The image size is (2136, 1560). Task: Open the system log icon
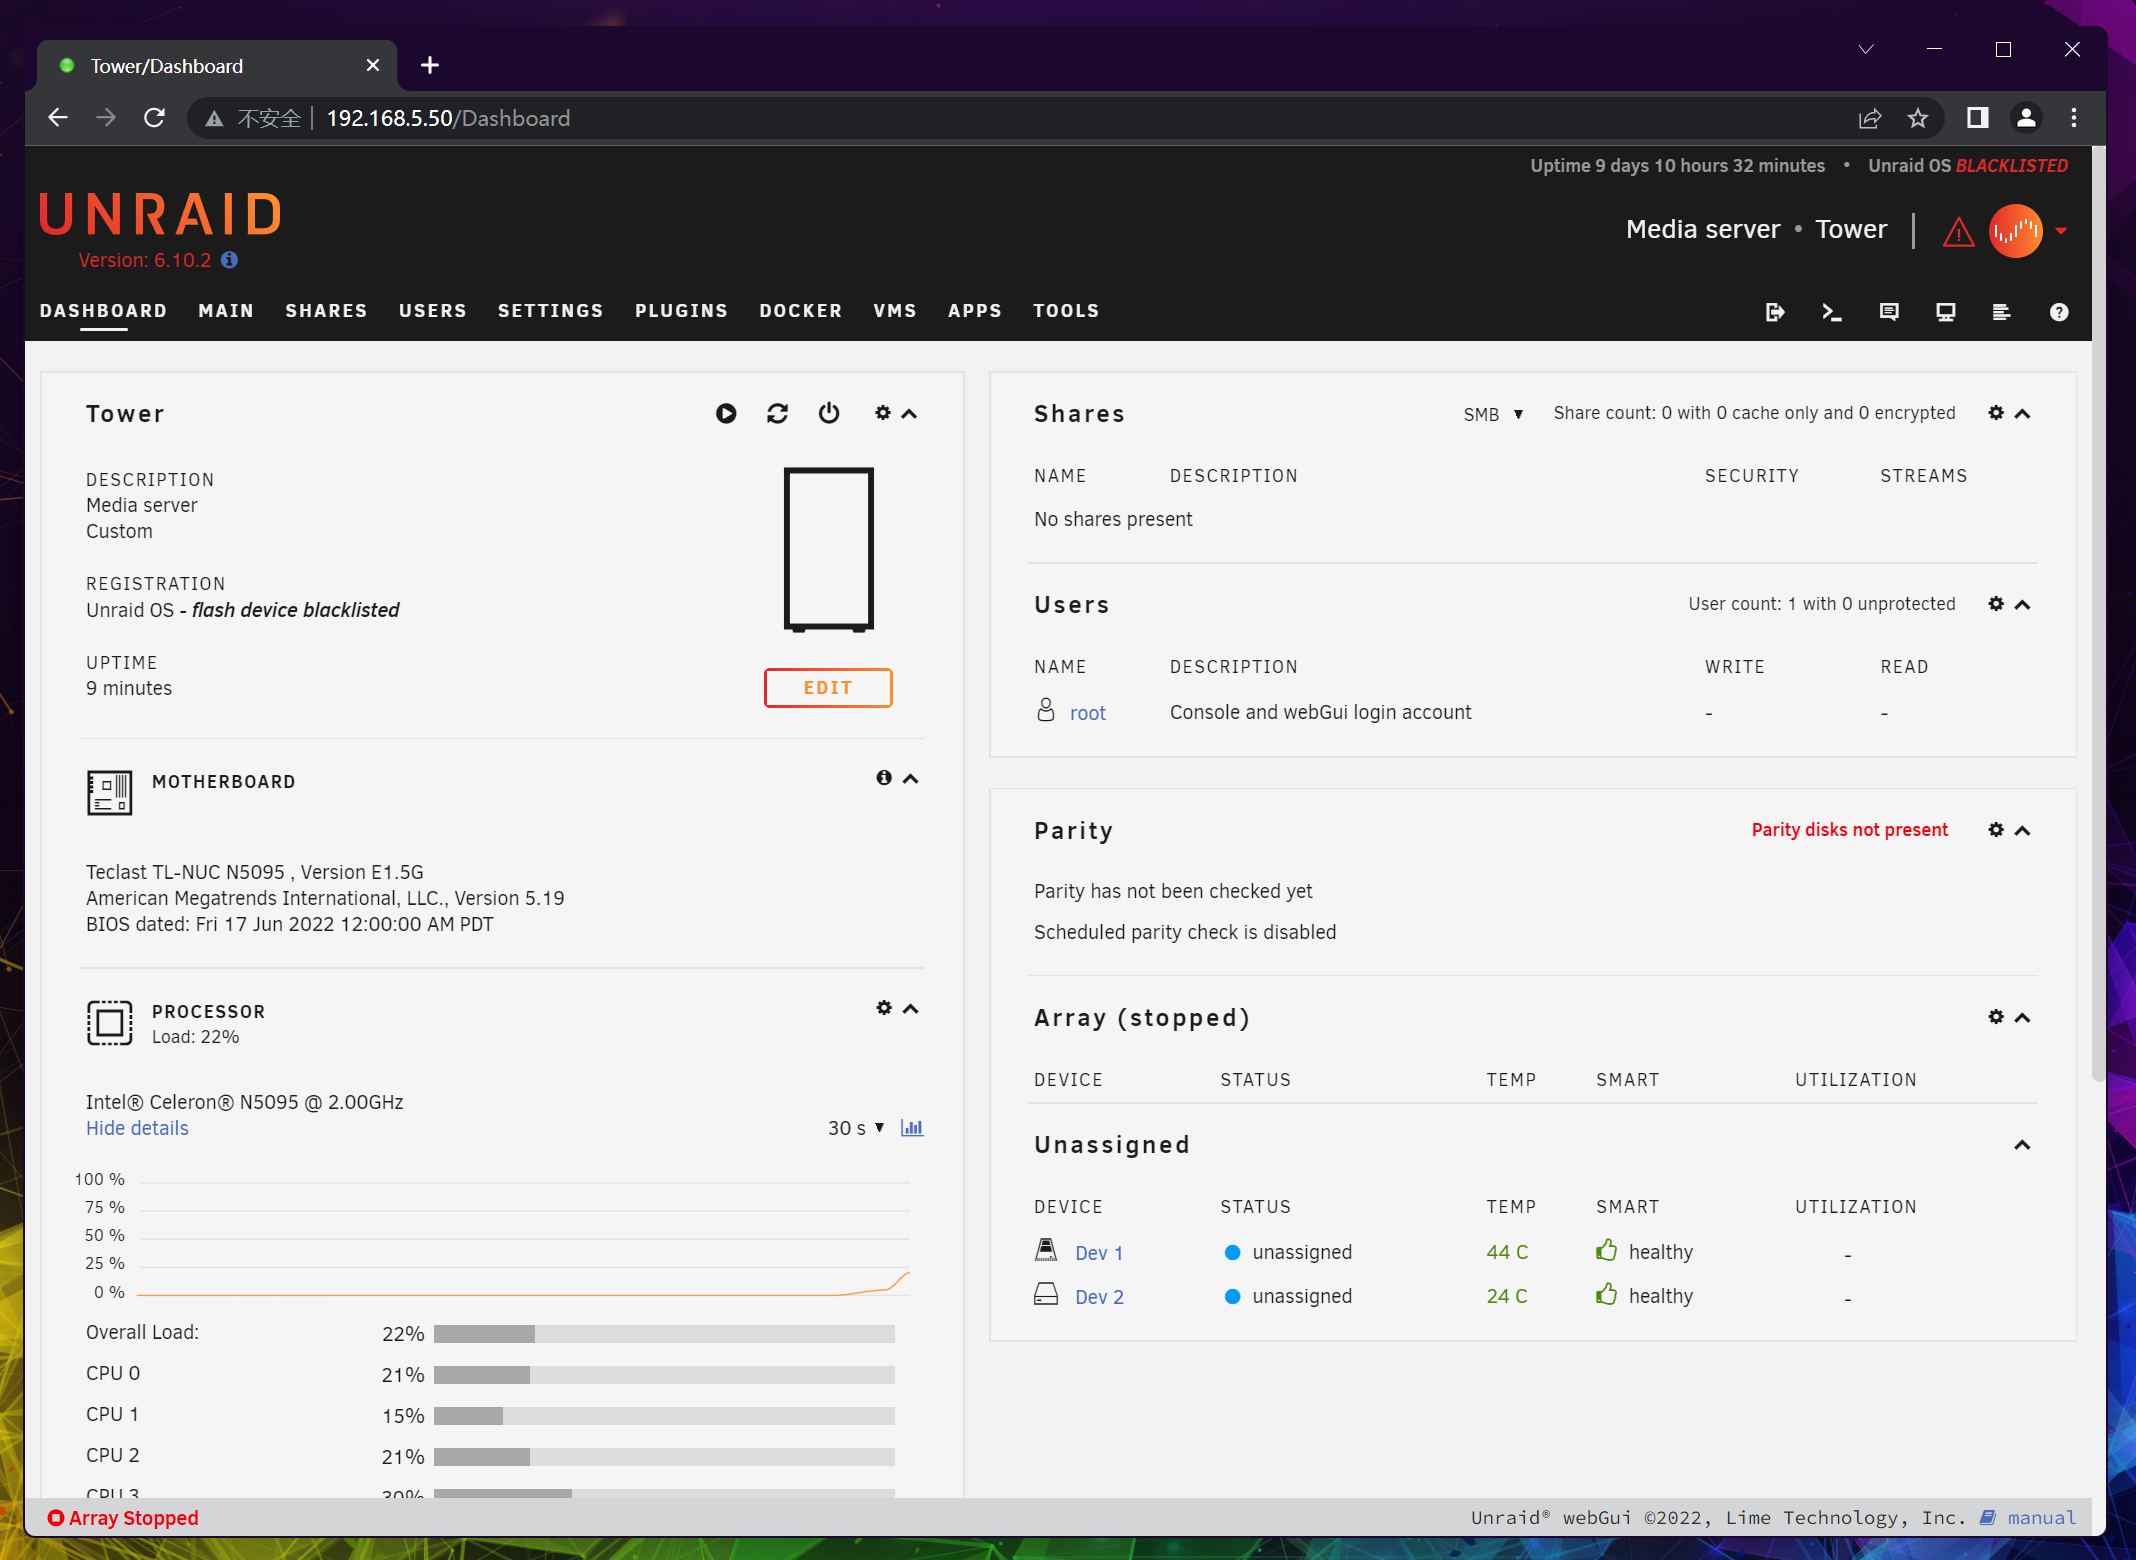pyautogui.click(x=2001, y=312)
